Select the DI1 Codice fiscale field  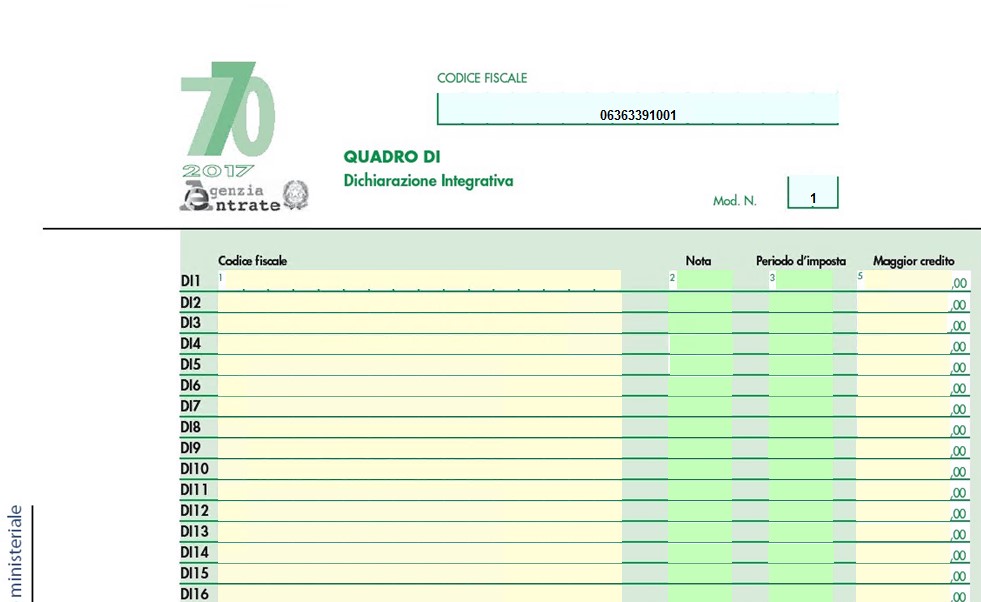(x=419, y=280)
